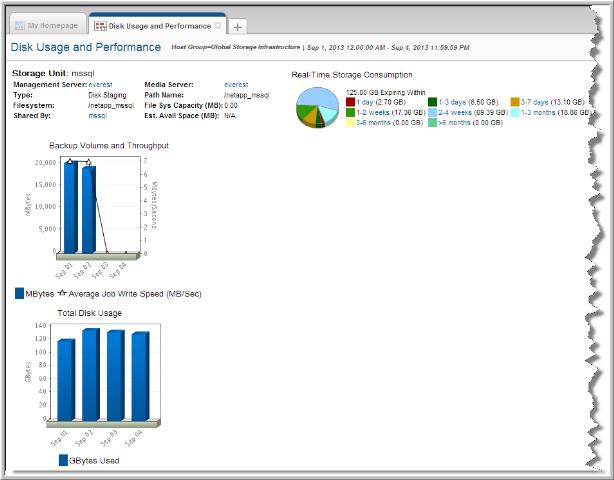
Task: Open a new tab with the plus button
Action: (238, 25)
